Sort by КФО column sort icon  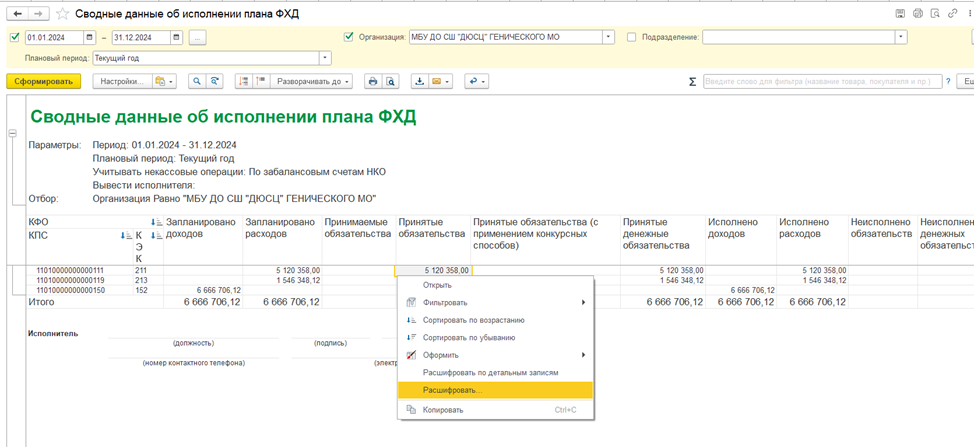(156, 222)
